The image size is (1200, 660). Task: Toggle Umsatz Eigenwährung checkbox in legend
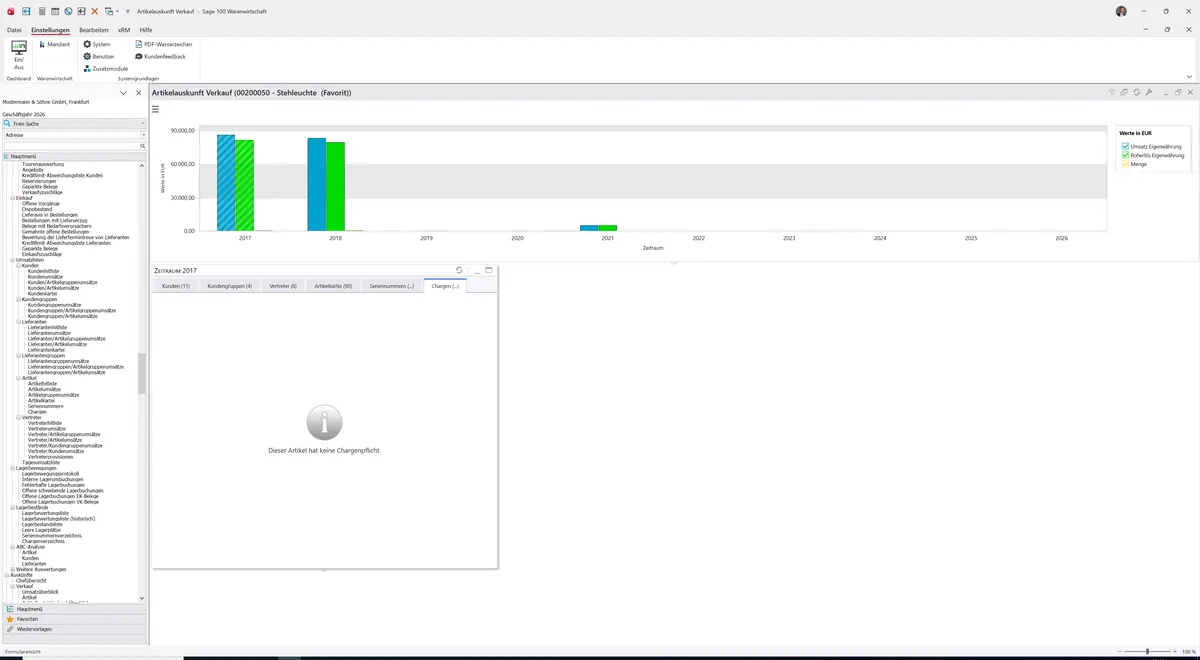[x=1126, y=146]
